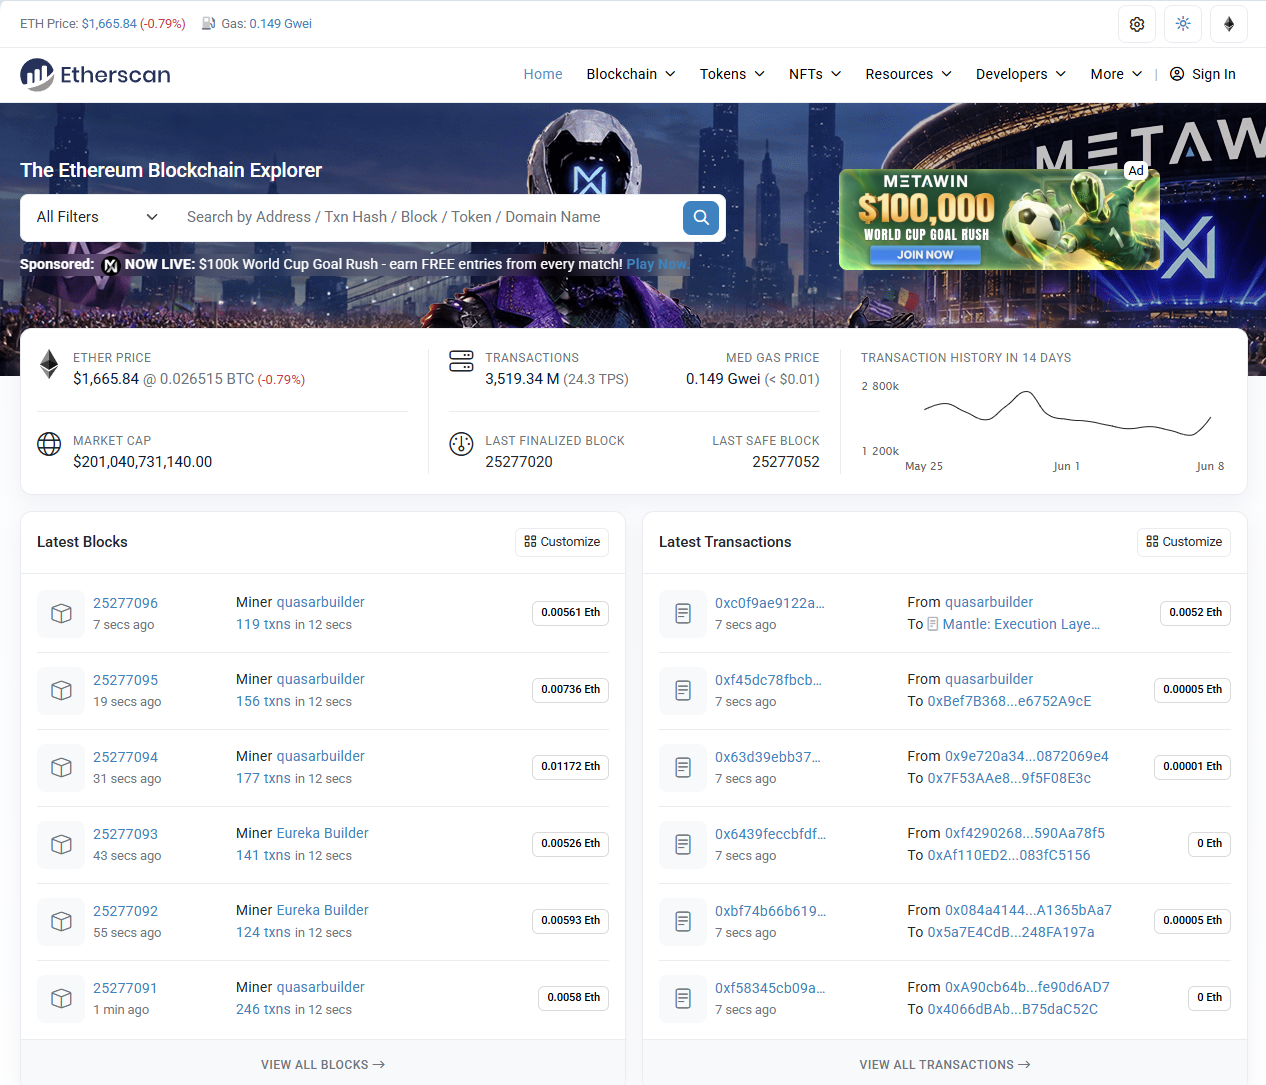
Task: Open block 25277096
Action: click(x=125, y=603)
